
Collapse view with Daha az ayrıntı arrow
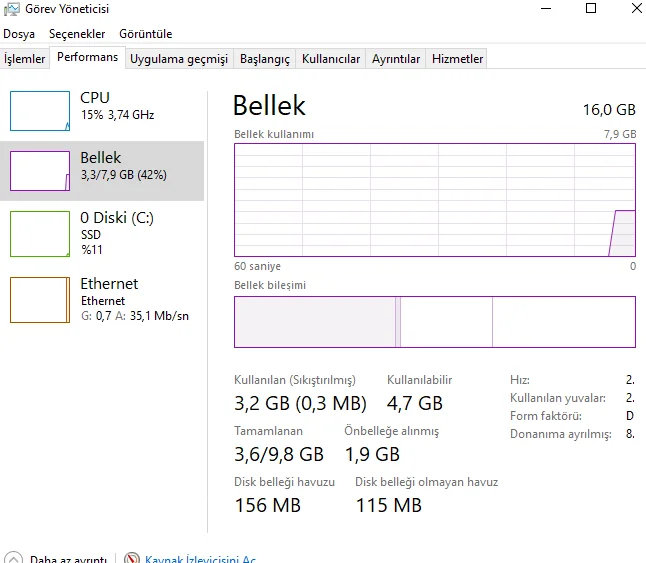[x=13, y=559]
